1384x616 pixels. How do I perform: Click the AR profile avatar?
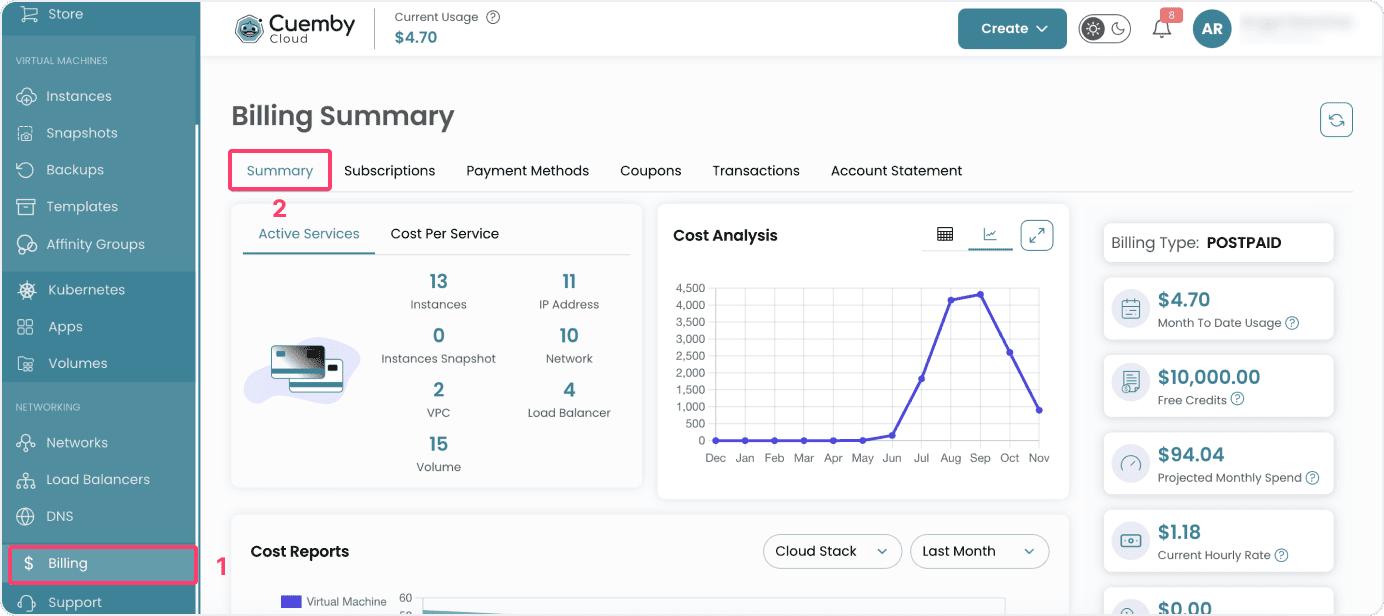pos(1212,29)
